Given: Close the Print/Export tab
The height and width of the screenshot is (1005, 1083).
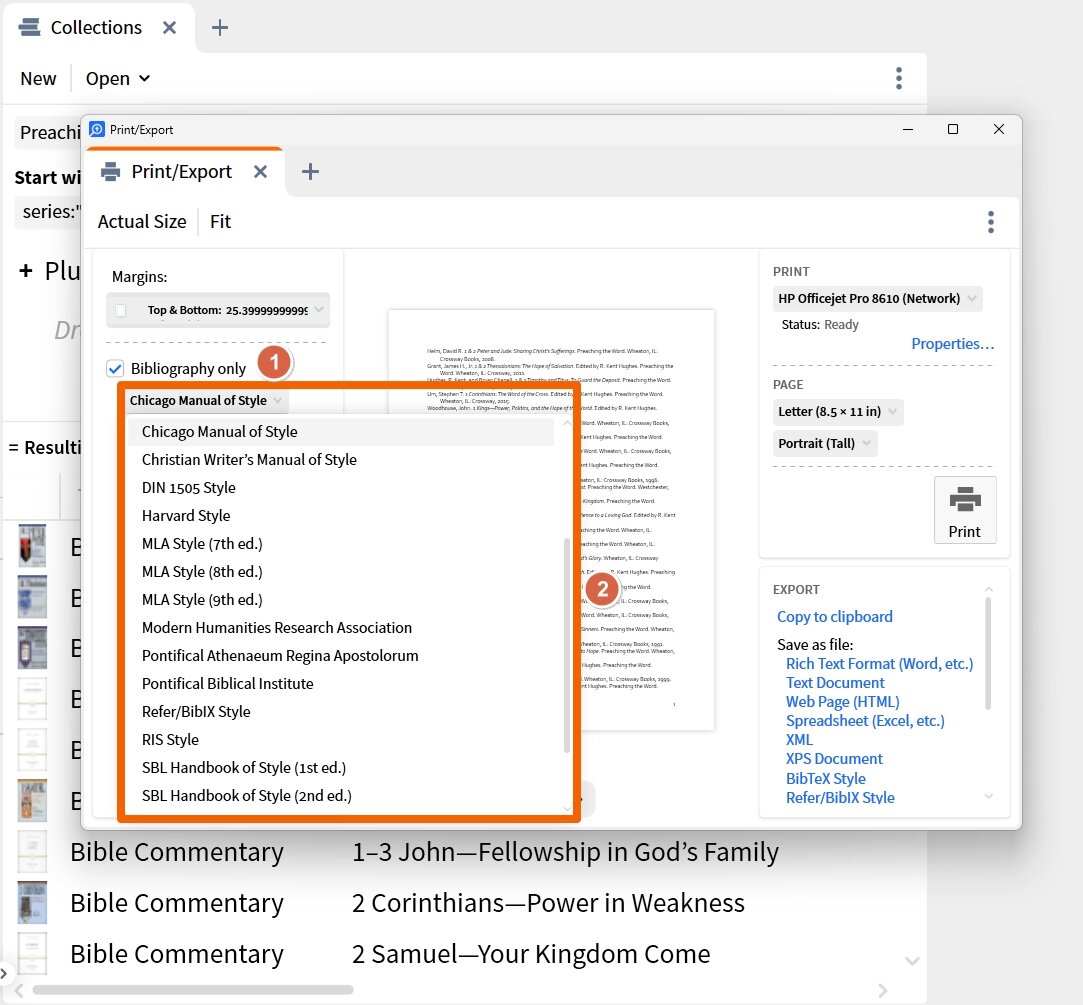Looking at the screenshot, I should pyautogui.click(x=260, y=172).
